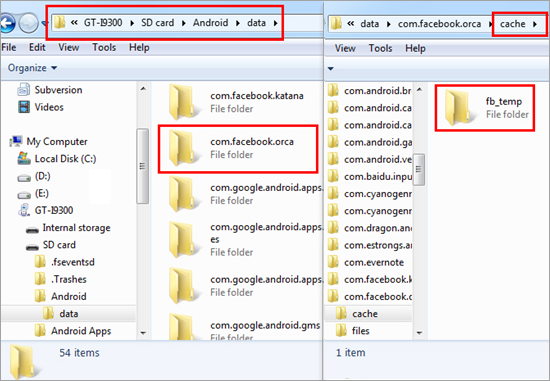
Task: Expand arrow after data in right address bar
Action: [389, 24]
